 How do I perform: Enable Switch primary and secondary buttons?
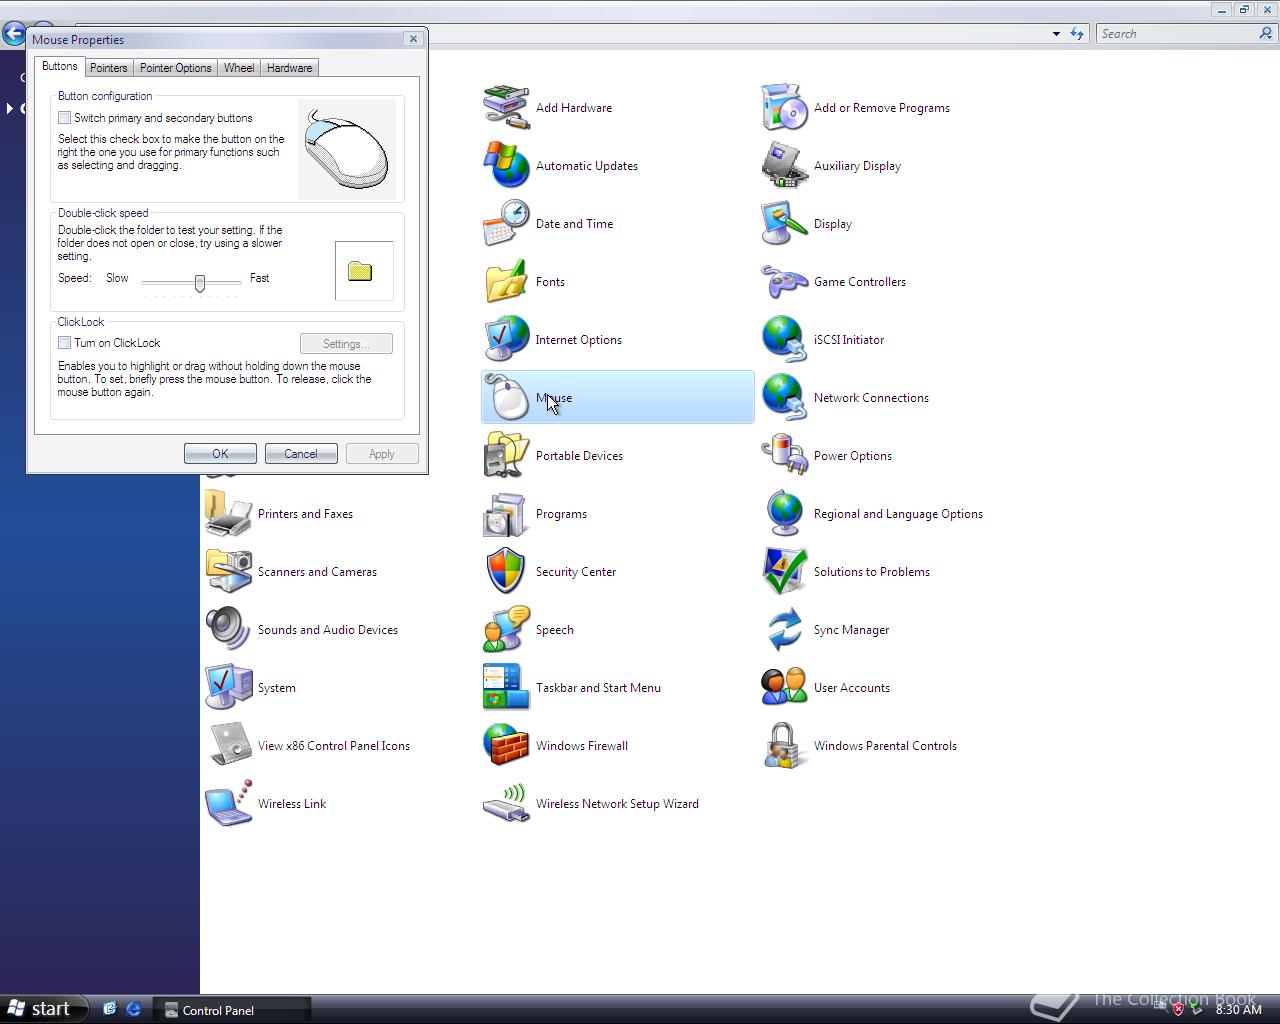[64, 118]
